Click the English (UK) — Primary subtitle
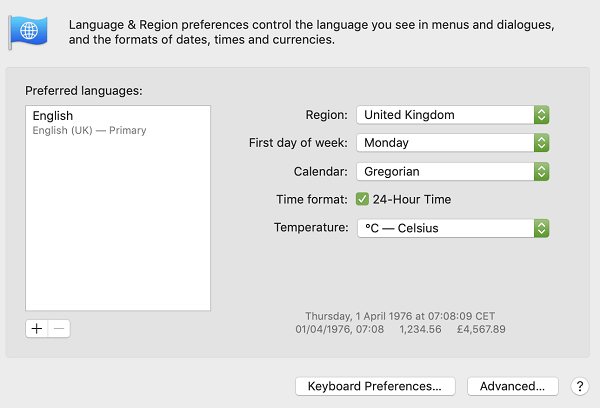Screen dimensions: 600x408 [x=90, y=130]
